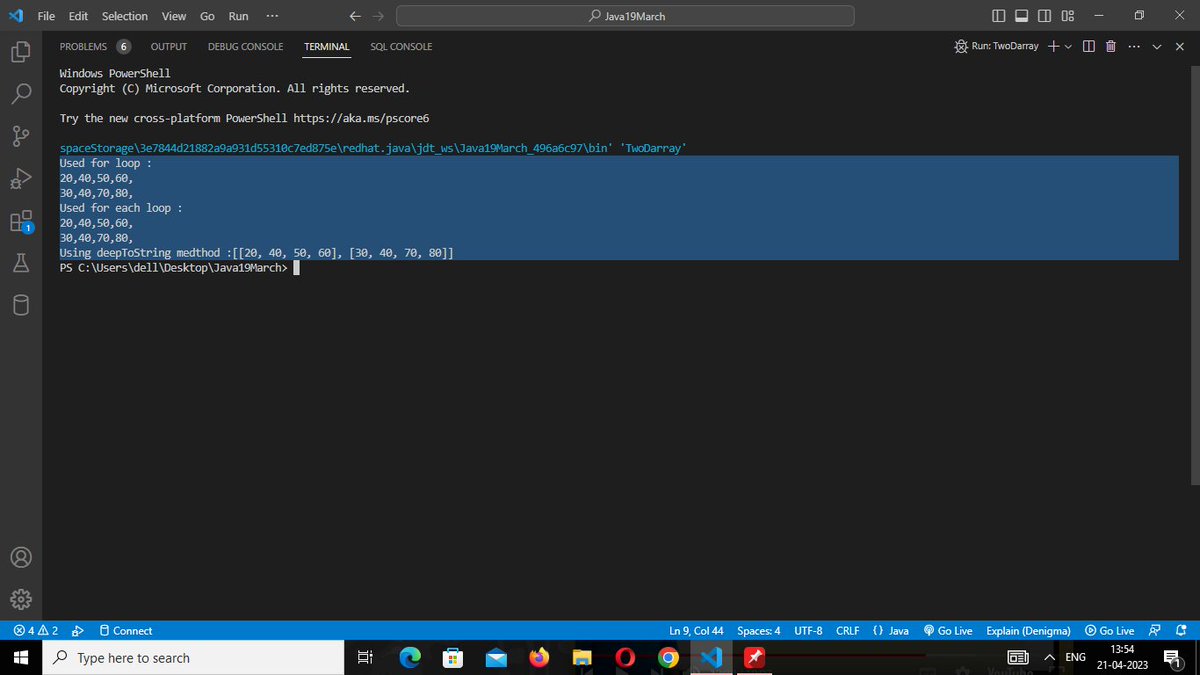Open Task View on the taskbar
The image size is (1200, 675).
tap(365, 658)
